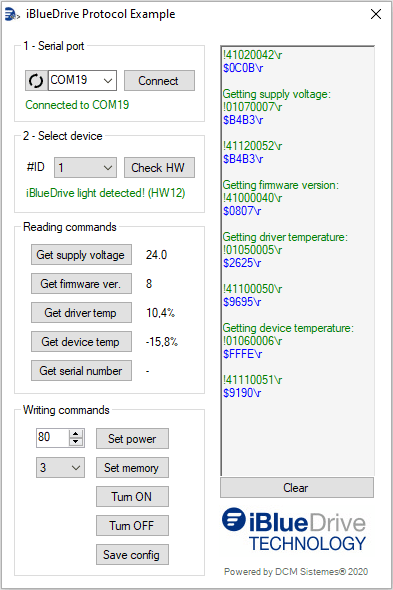The height and width of the screenshot is (590, 393).
Task: Open the memory slot dropdown showing 3
Action: coord(60,467)
